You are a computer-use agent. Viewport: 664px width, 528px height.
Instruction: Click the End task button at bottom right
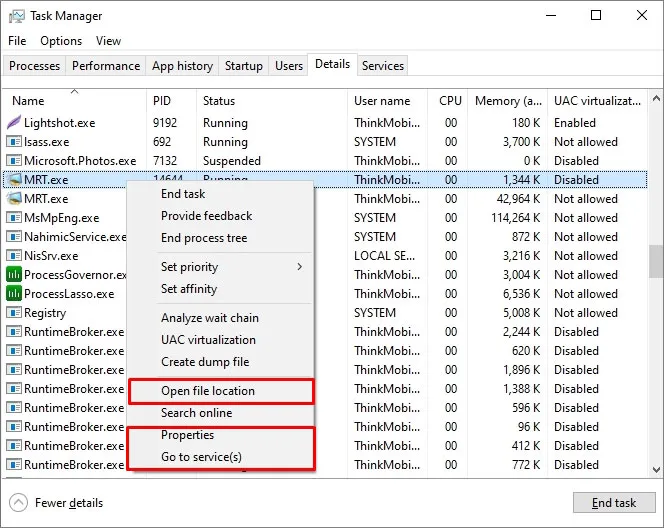click(x=614, y=503)
